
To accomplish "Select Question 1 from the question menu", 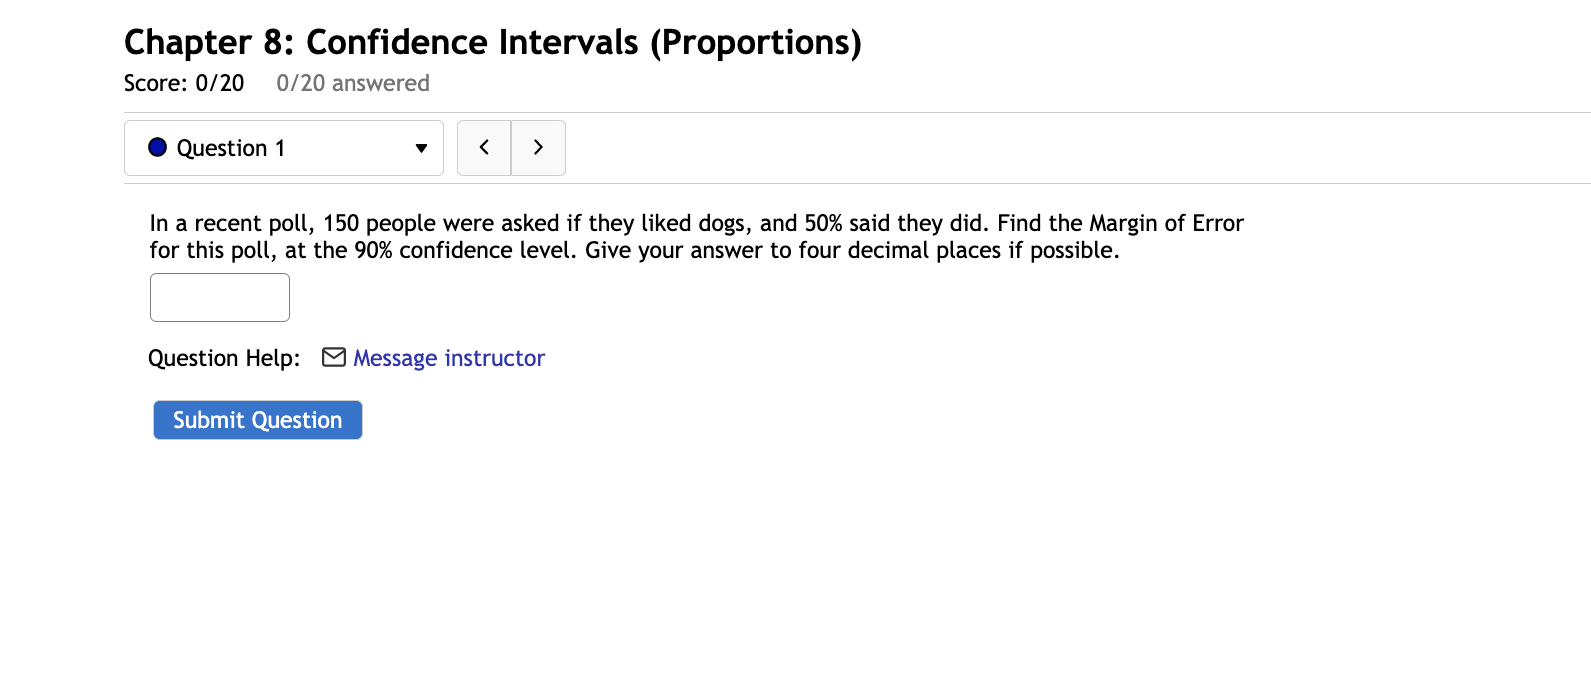I will (231, 147).
